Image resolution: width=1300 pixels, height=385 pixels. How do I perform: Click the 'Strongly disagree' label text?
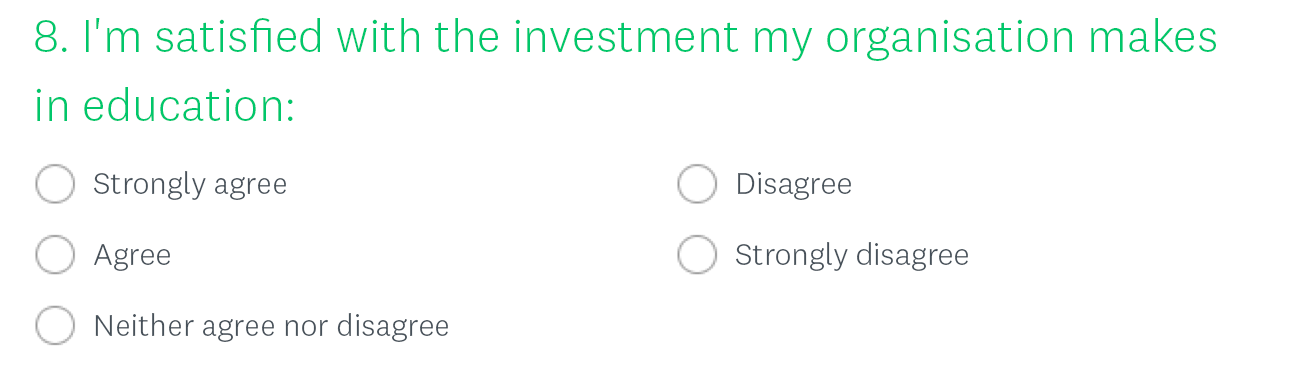coord(852,257)
